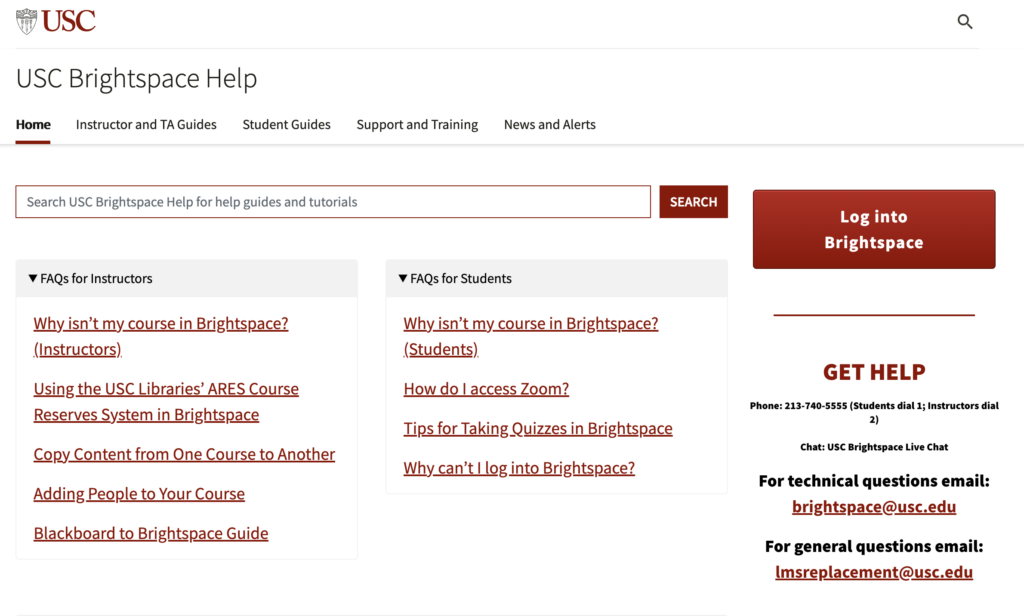Screen dimensions: 1024x616
Task: Click the Log into Brightspace button
Action: click(873, 229)
